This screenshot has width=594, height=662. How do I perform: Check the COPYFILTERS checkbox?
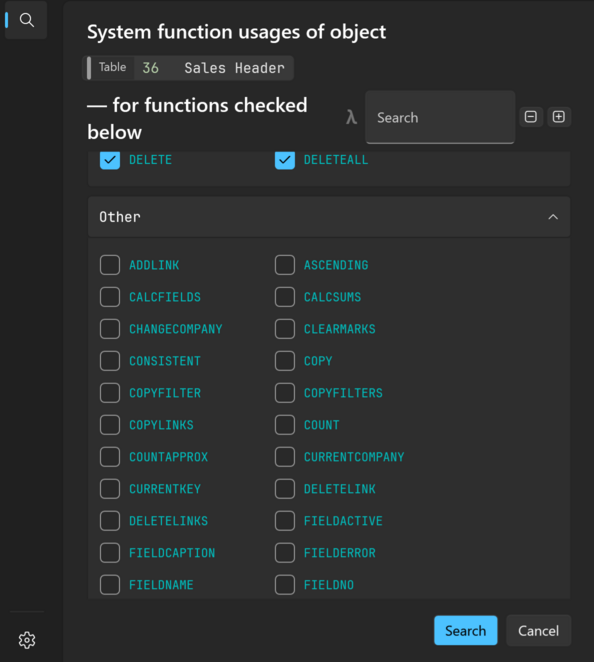tap(285, 393)
